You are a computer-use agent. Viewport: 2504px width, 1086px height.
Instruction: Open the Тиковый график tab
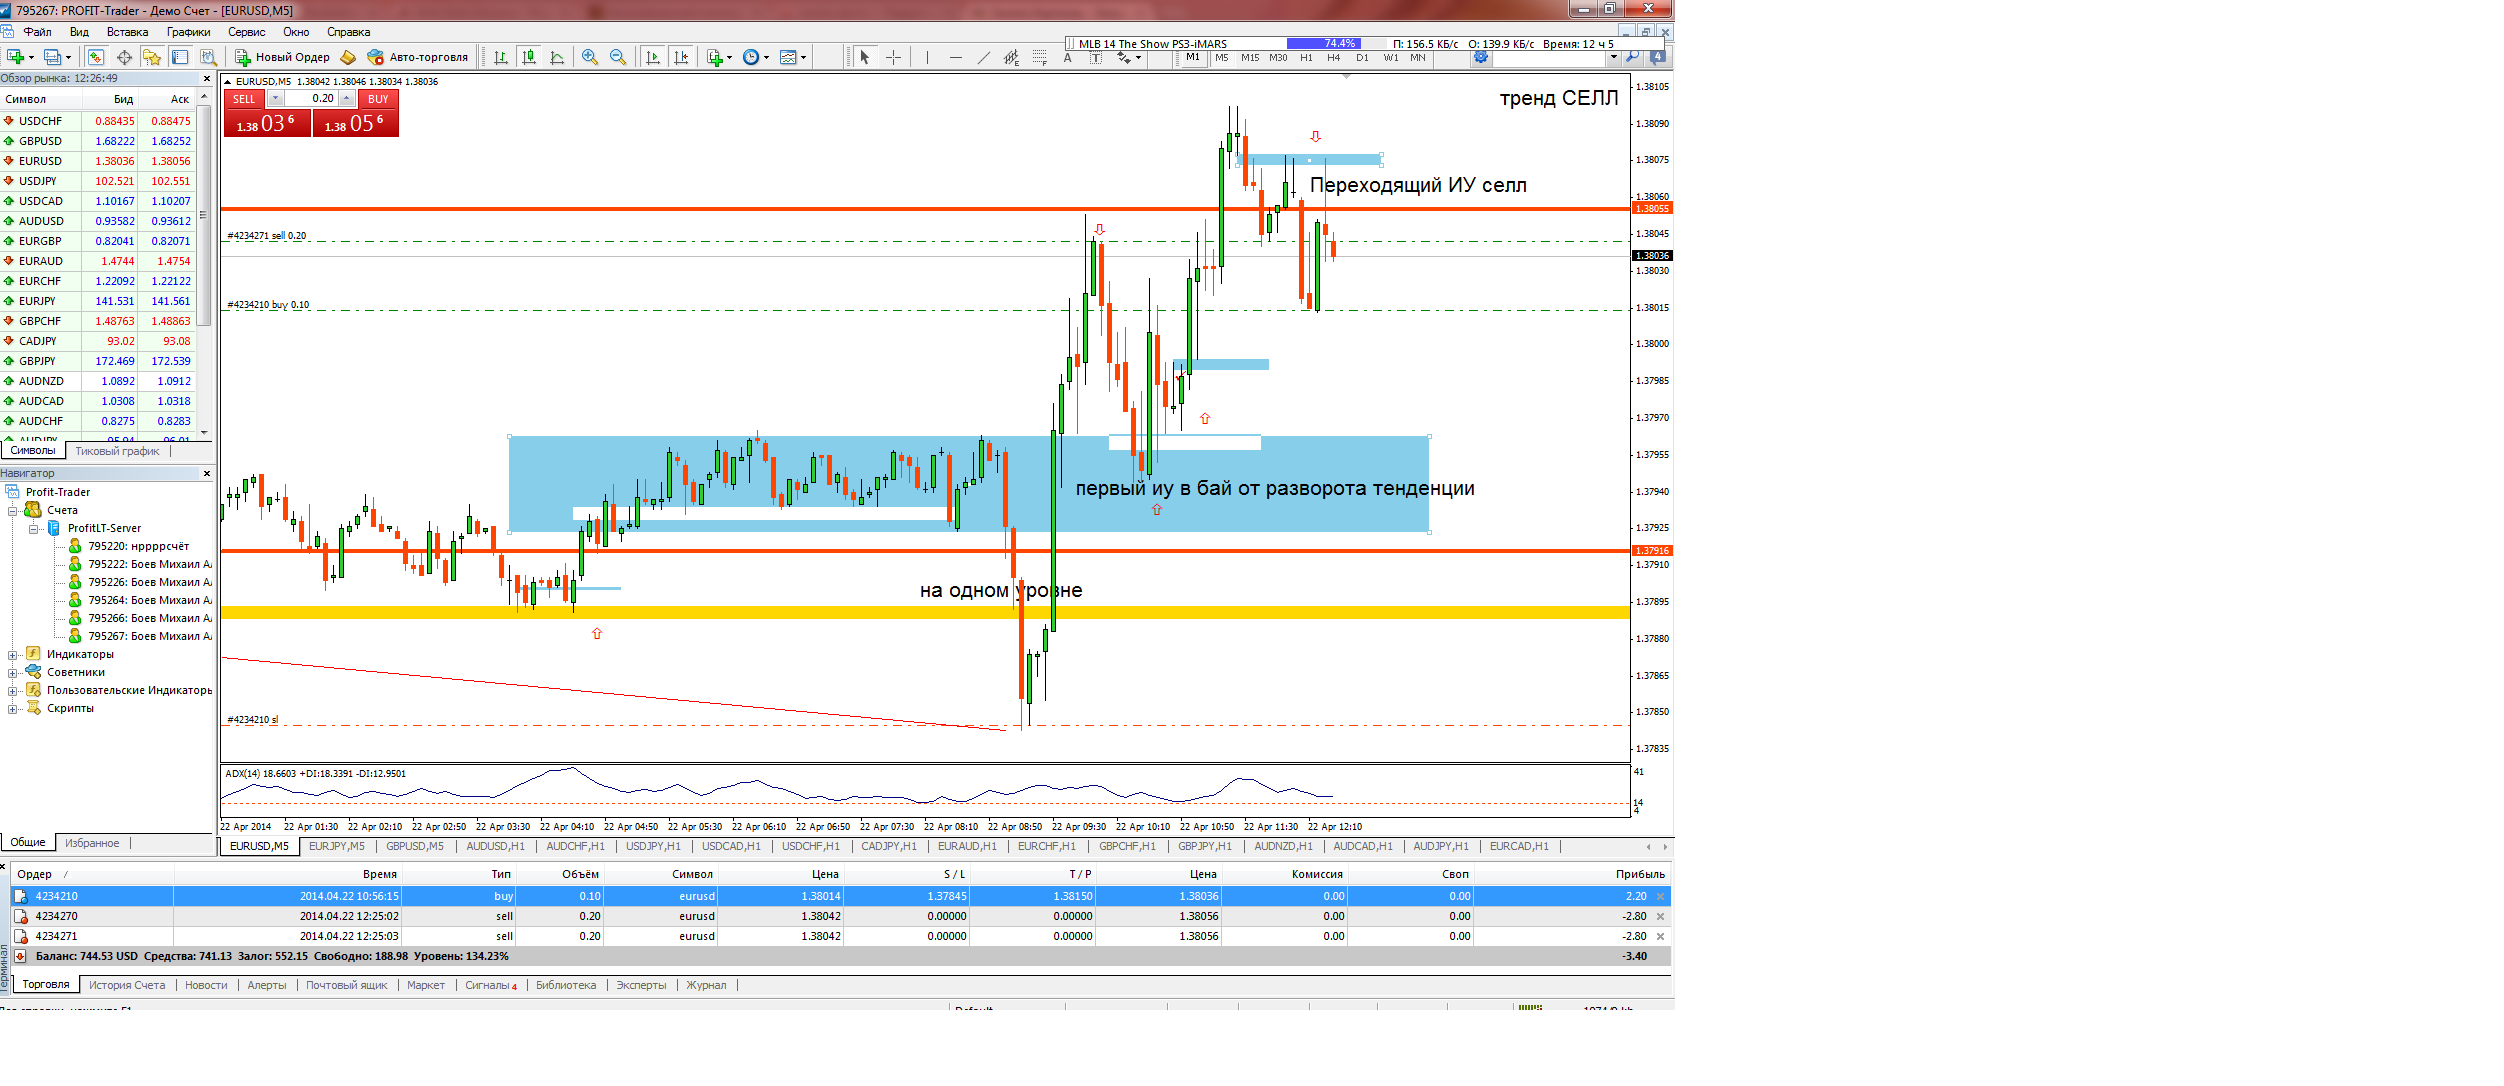117,451
